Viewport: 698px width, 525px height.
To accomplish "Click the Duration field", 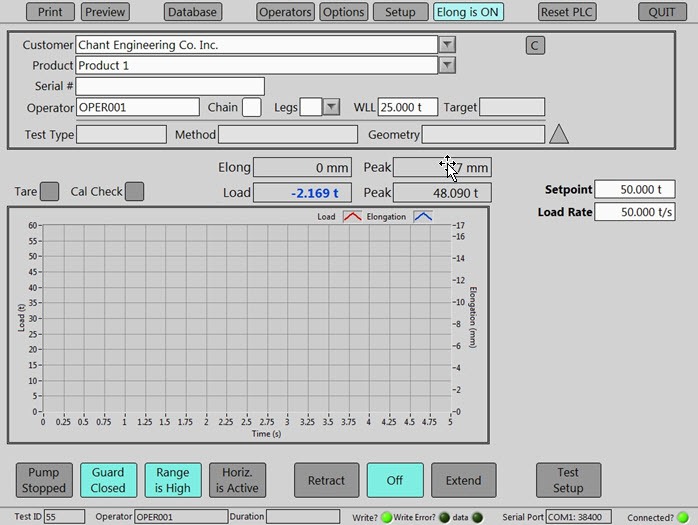I will click(303, 517).
